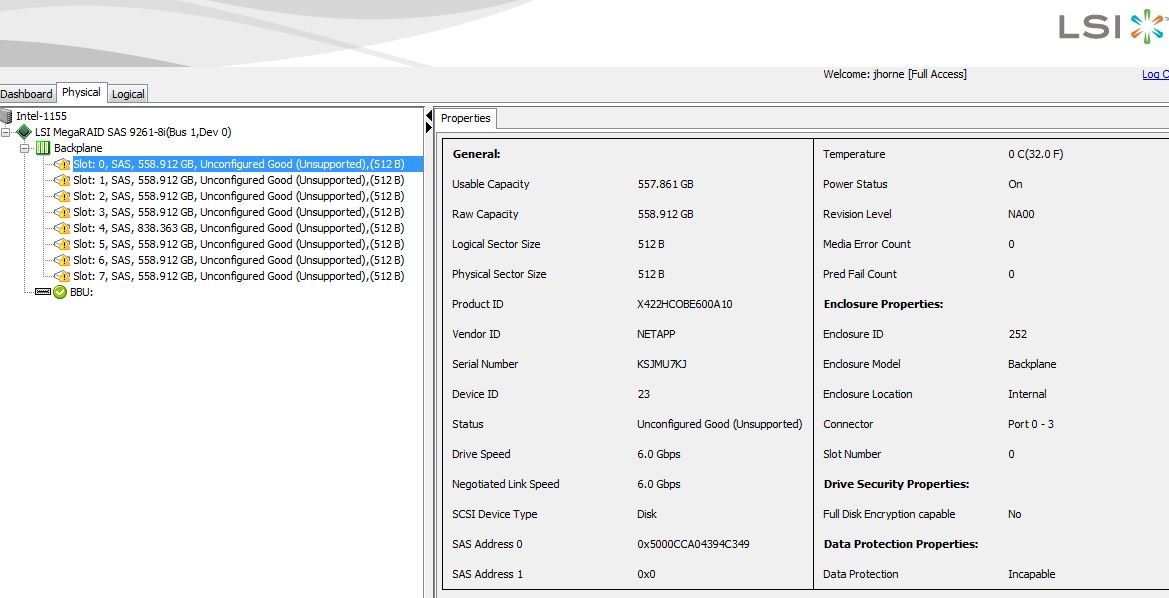The image size is (1169, 598).
Task: Click Vendor ID value NETAPP
Action: pyautogui.click(x=656, y=334)
